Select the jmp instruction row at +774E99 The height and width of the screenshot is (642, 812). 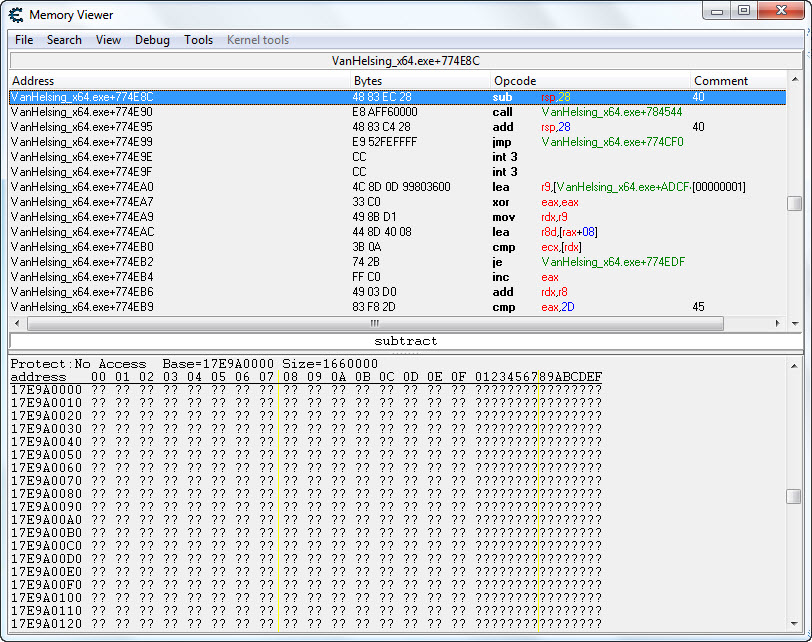(x=300, y=142)
